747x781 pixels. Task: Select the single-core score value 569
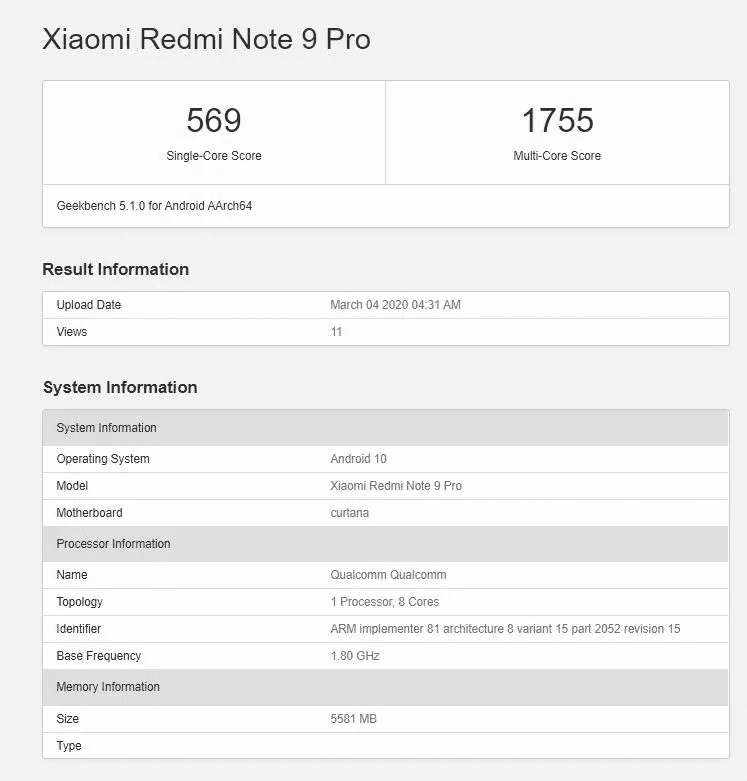[214, 120]
